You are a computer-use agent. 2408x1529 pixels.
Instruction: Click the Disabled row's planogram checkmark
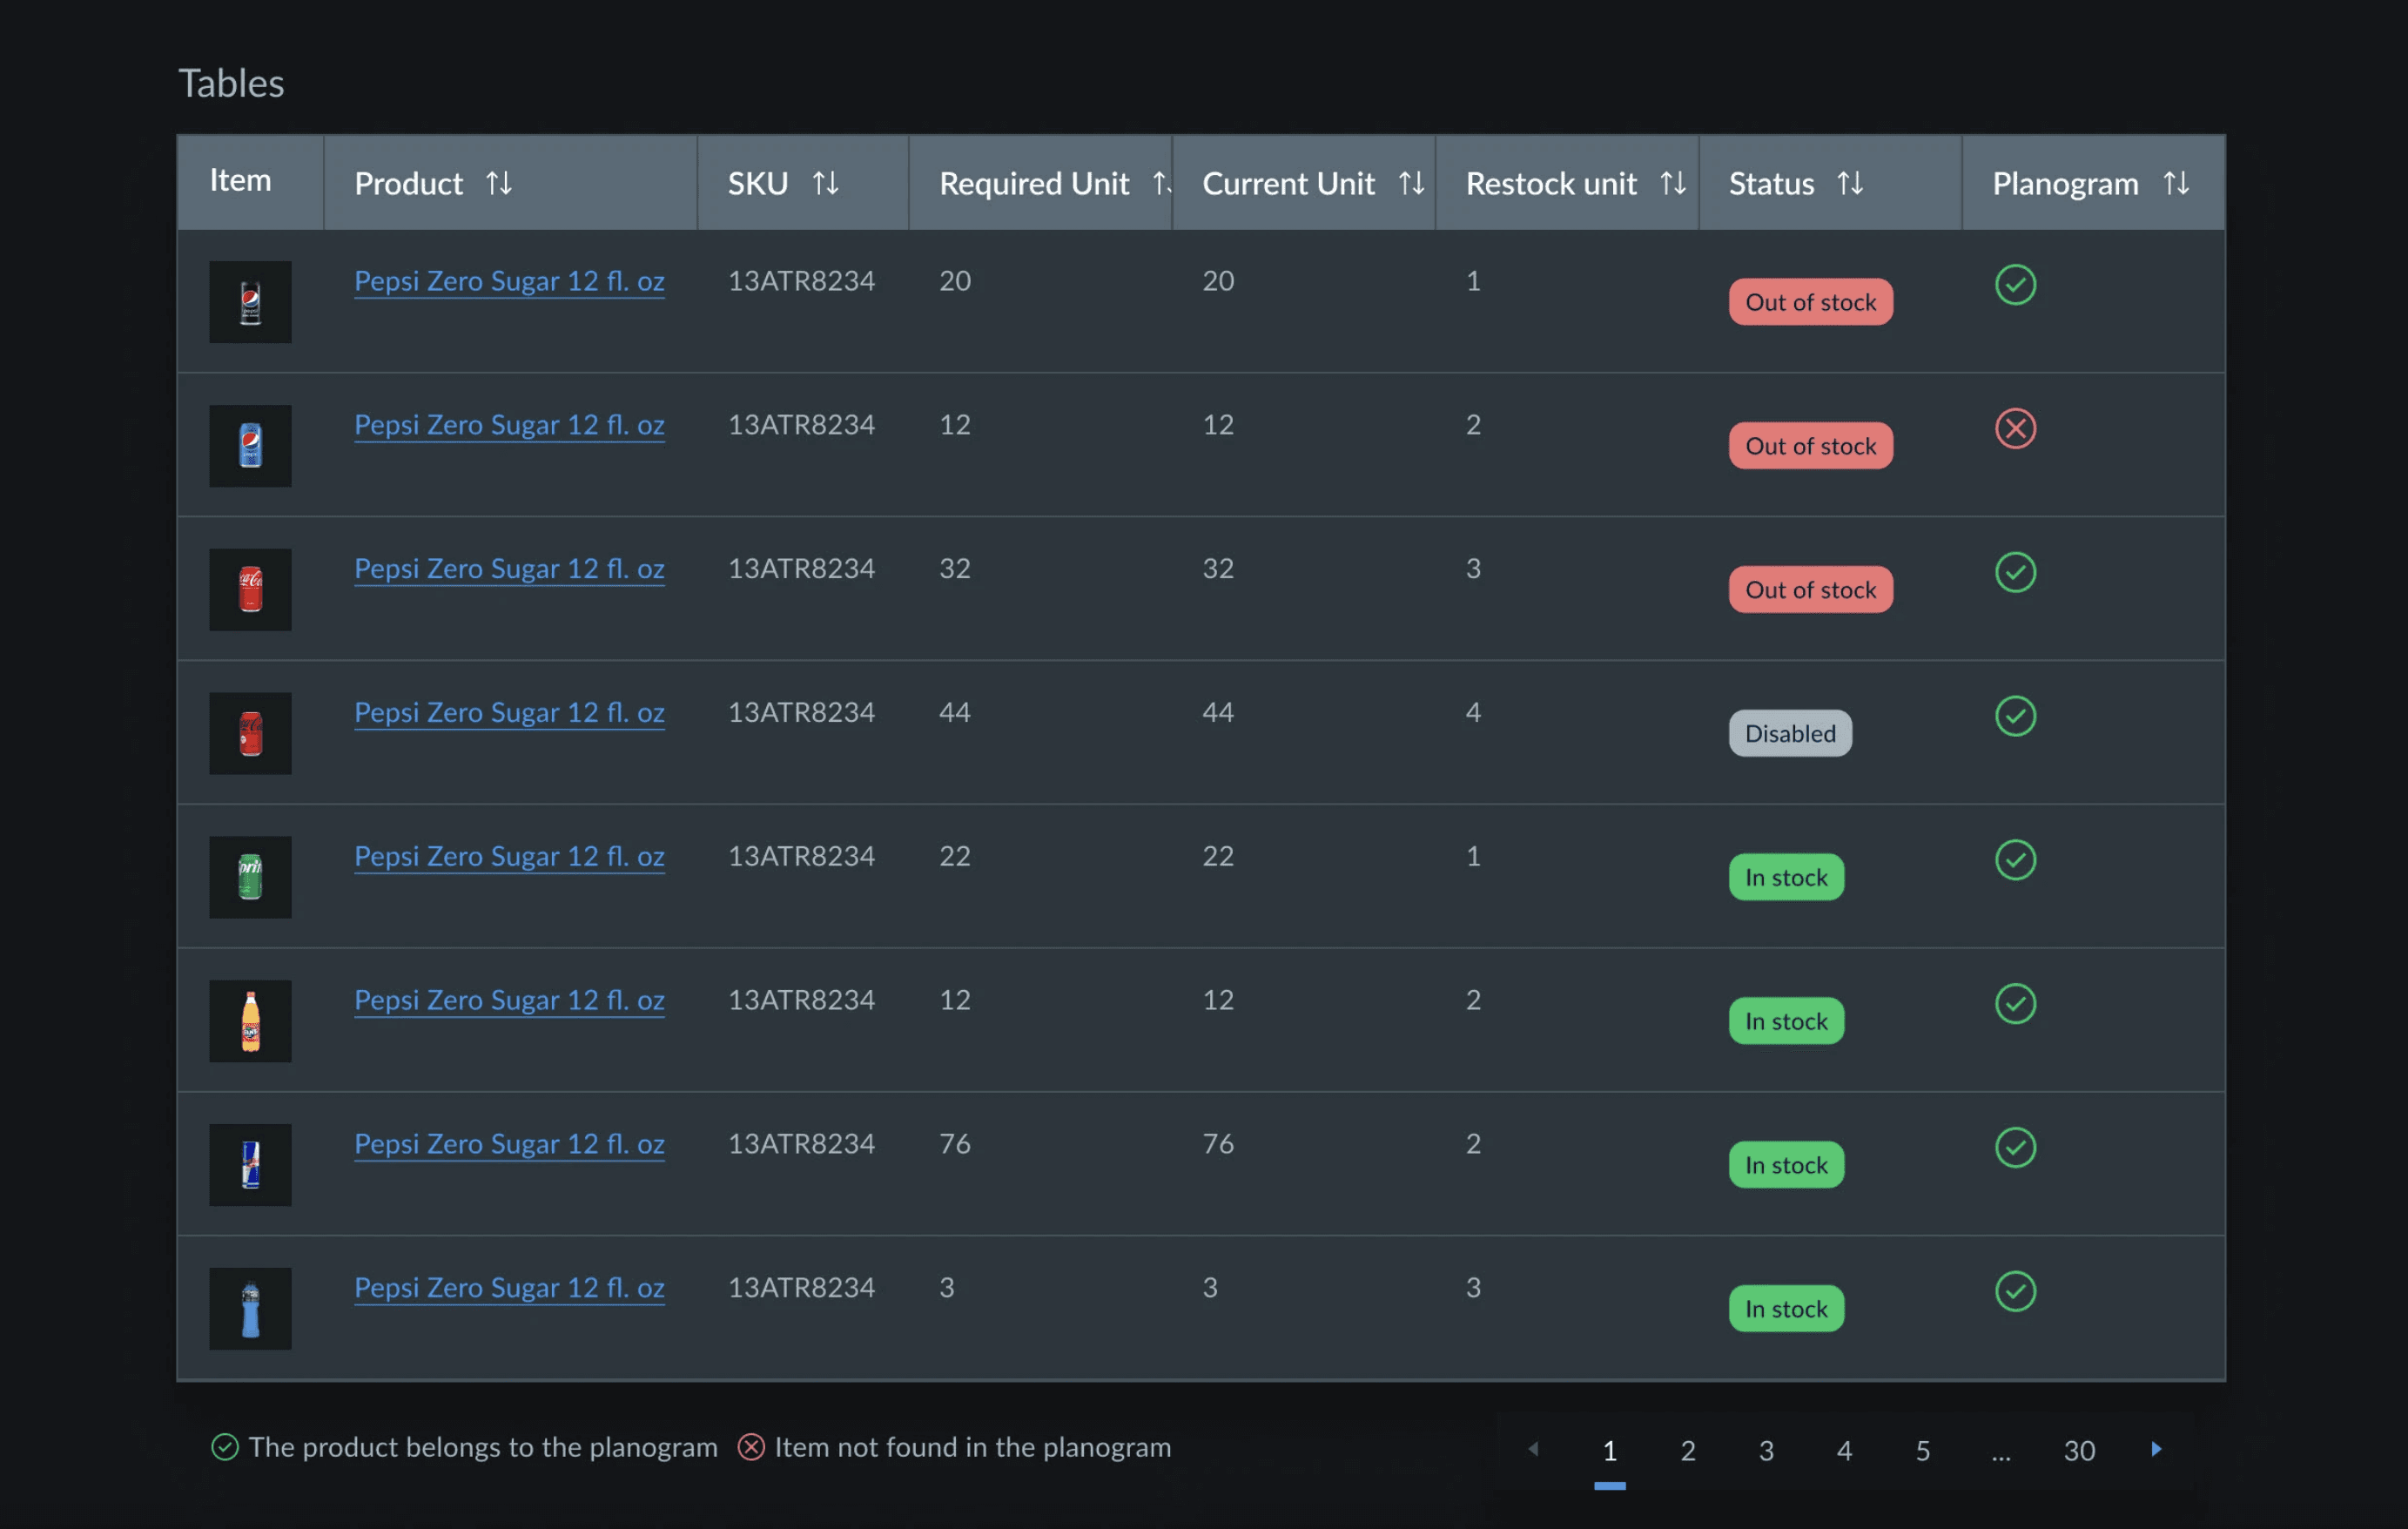(2015, 716)
